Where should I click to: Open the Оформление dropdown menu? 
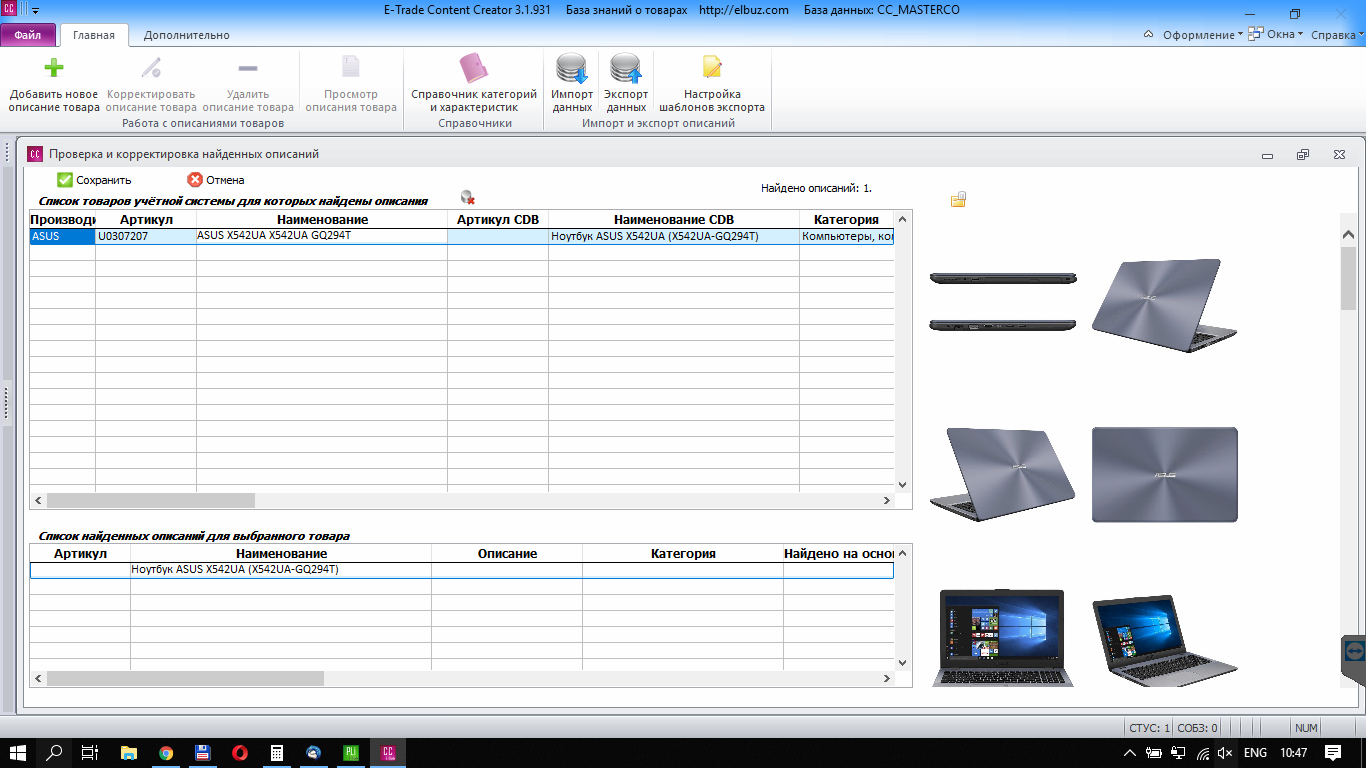point(1203,35)
